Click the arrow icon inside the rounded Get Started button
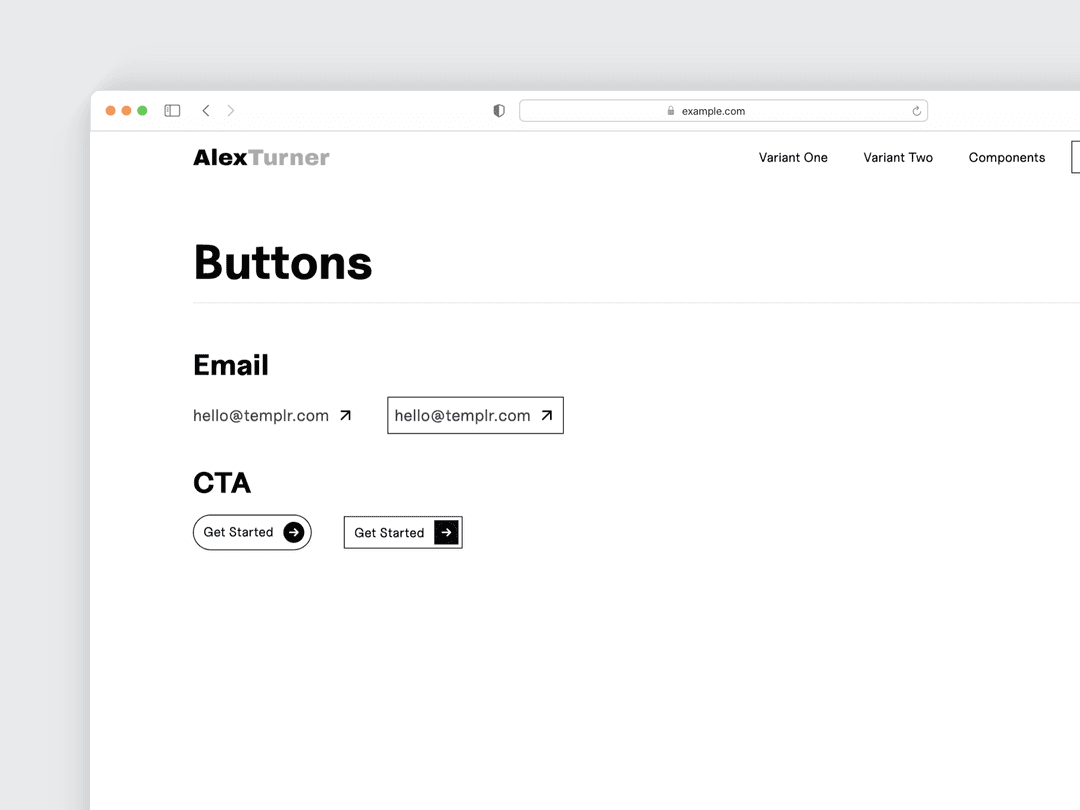The width and height of the screenshot is (1080, 810). point(294,532)
